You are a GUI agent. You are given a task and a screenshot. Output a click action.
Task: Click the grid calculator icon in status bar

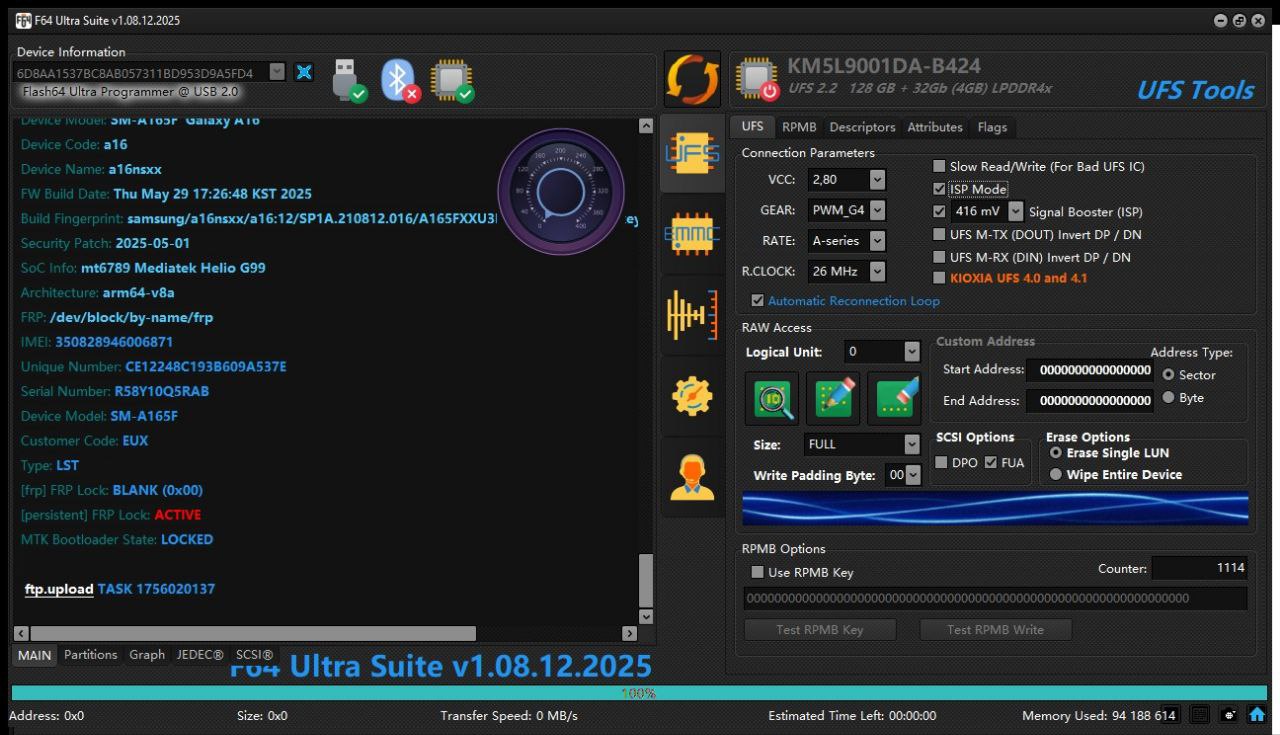coord(1201,715)
